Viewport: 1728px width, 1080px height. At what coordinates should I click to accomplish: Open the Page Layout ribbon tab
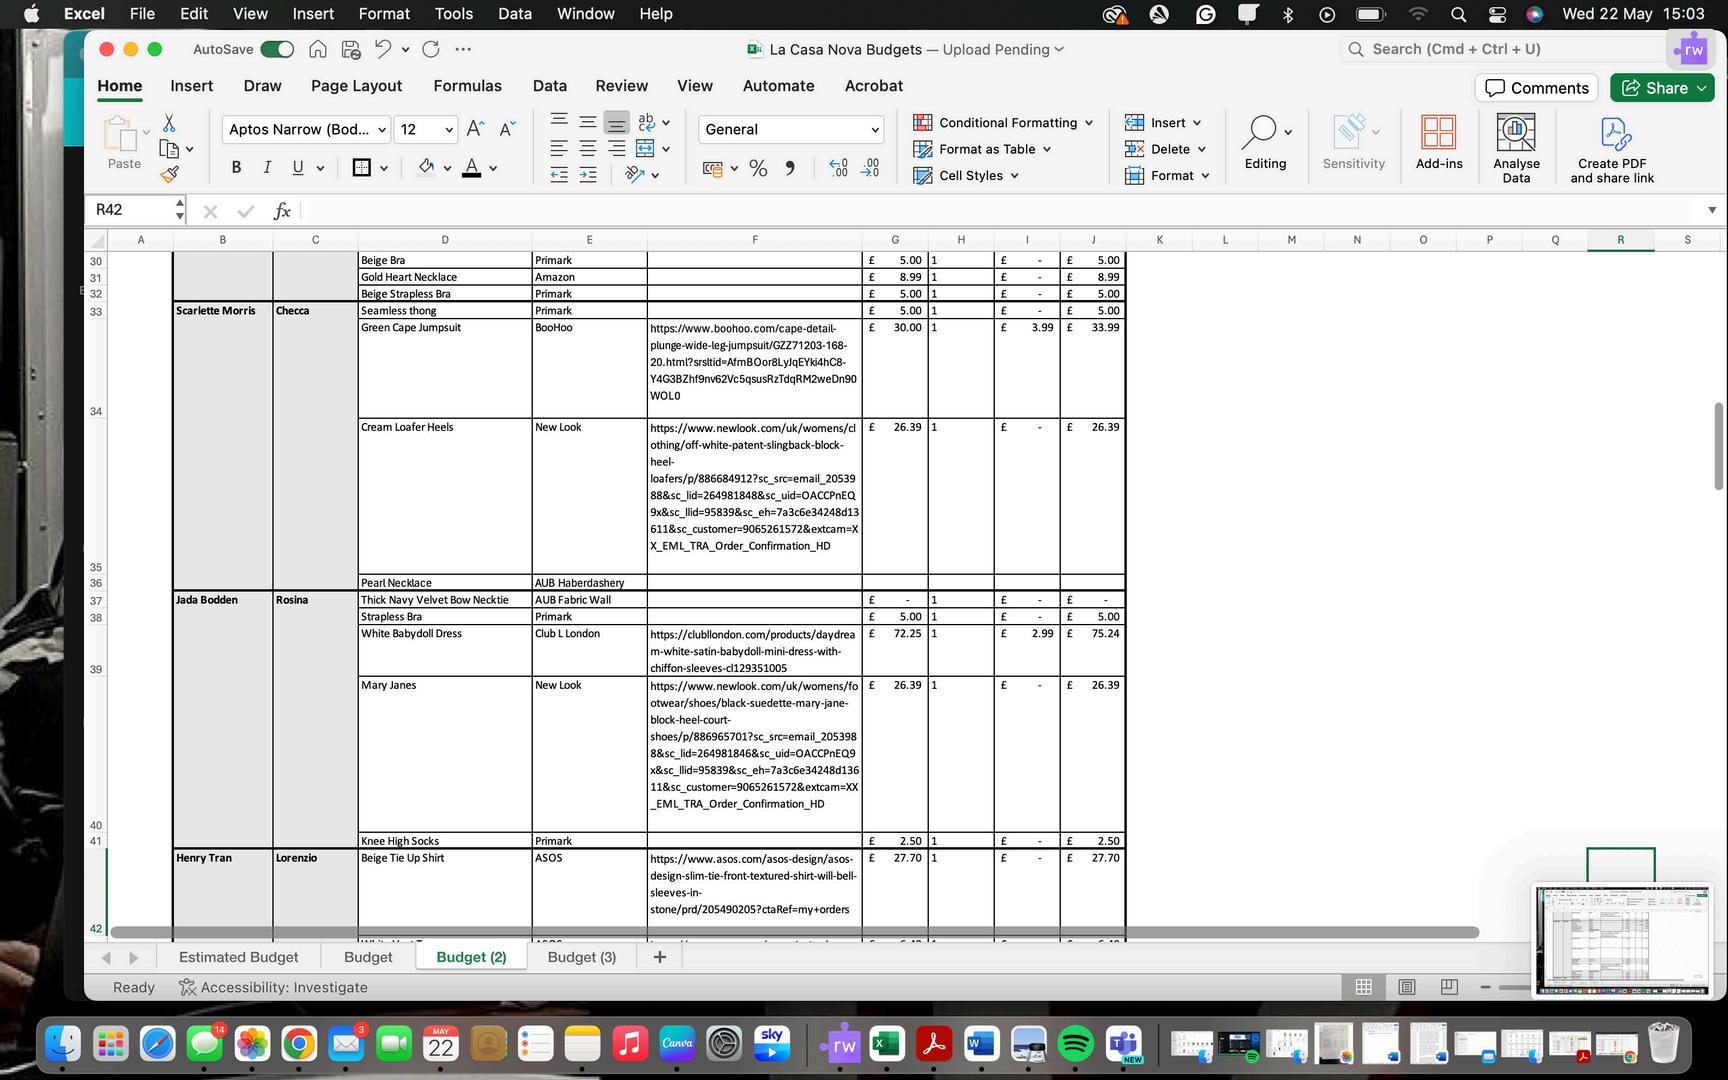point(356,86)
